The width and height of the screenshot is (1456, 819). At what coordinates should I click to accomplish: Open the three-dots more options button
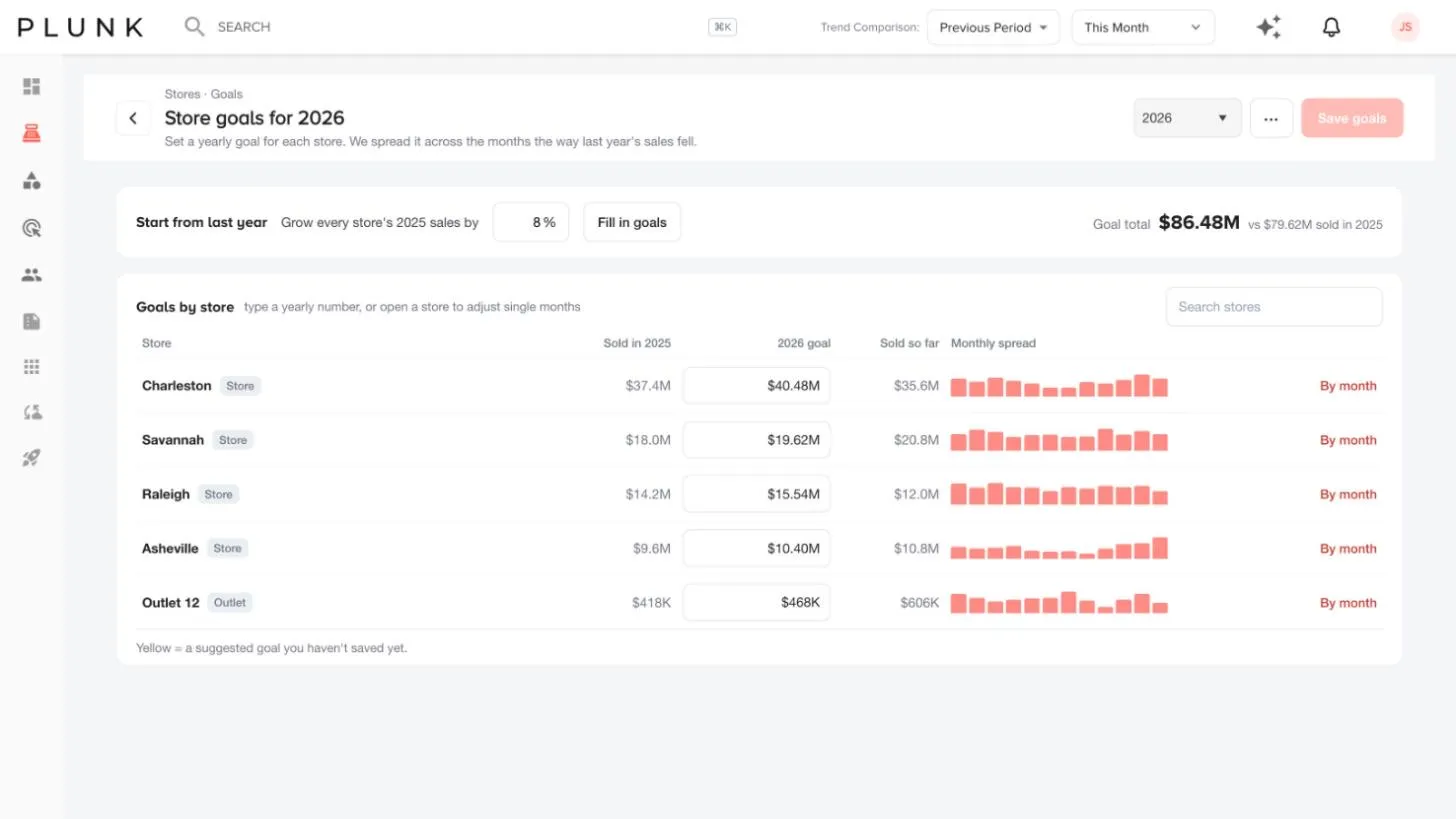(1271, 118)
